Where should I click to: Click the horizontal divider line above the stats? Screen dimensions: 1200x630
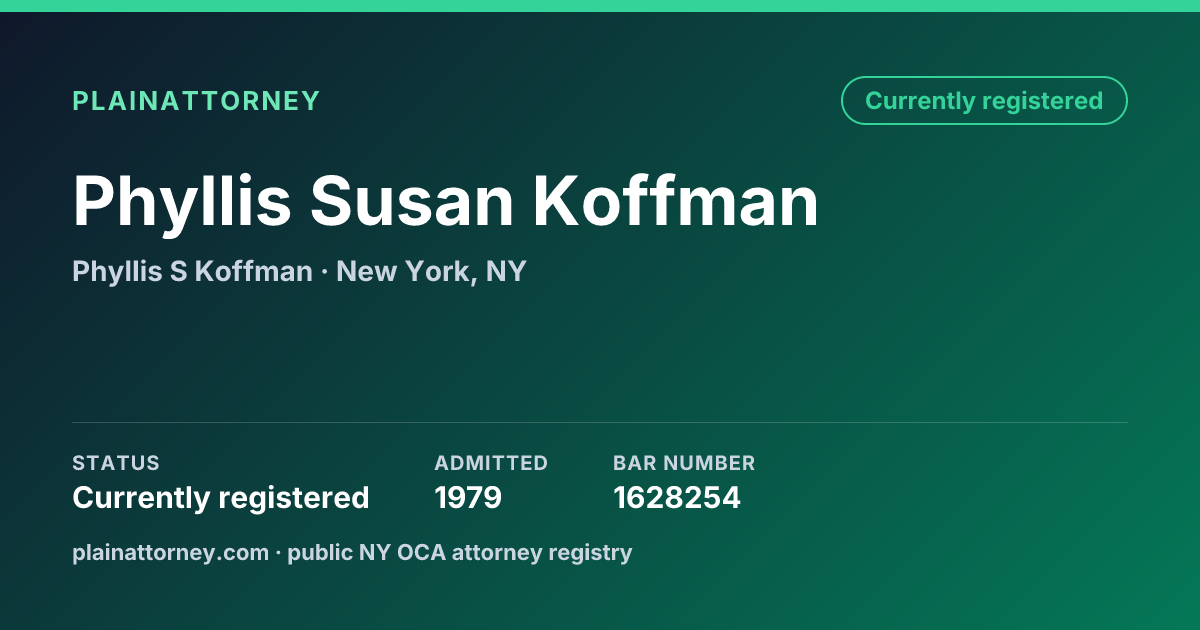600,422
